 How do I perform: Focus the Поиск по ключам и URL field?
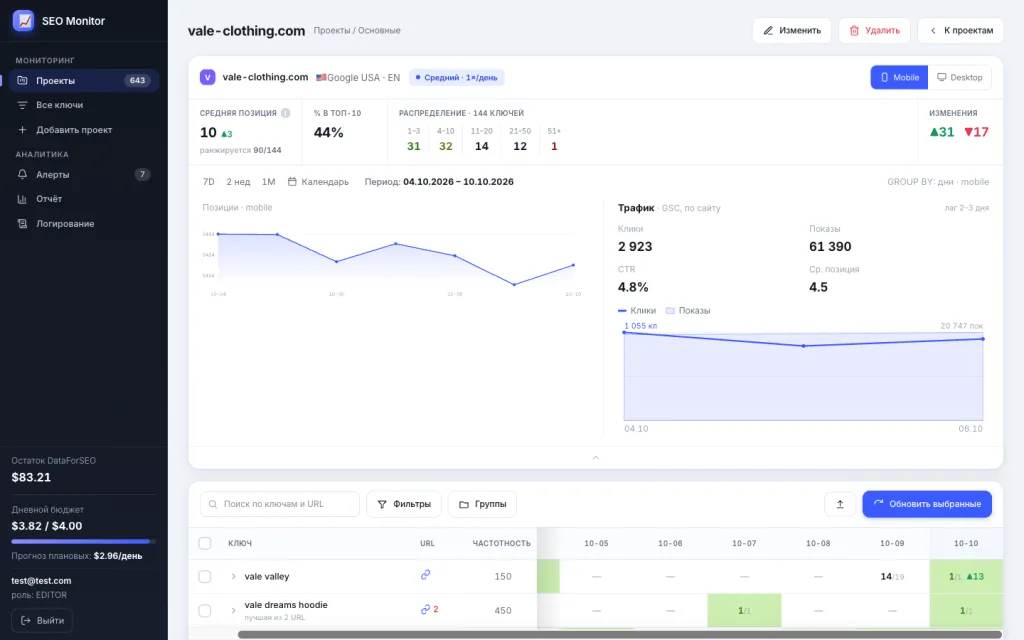tap(280, 504)
